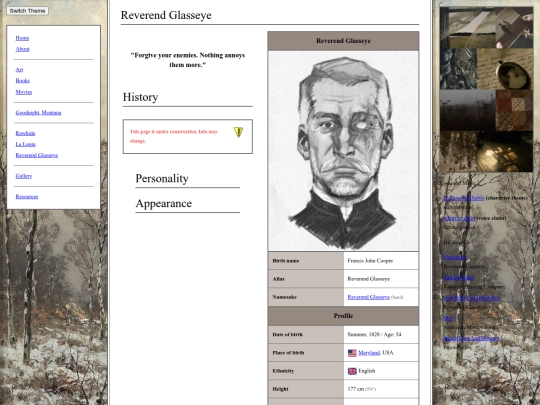Open the Home link in sidebar

point(22,38)
